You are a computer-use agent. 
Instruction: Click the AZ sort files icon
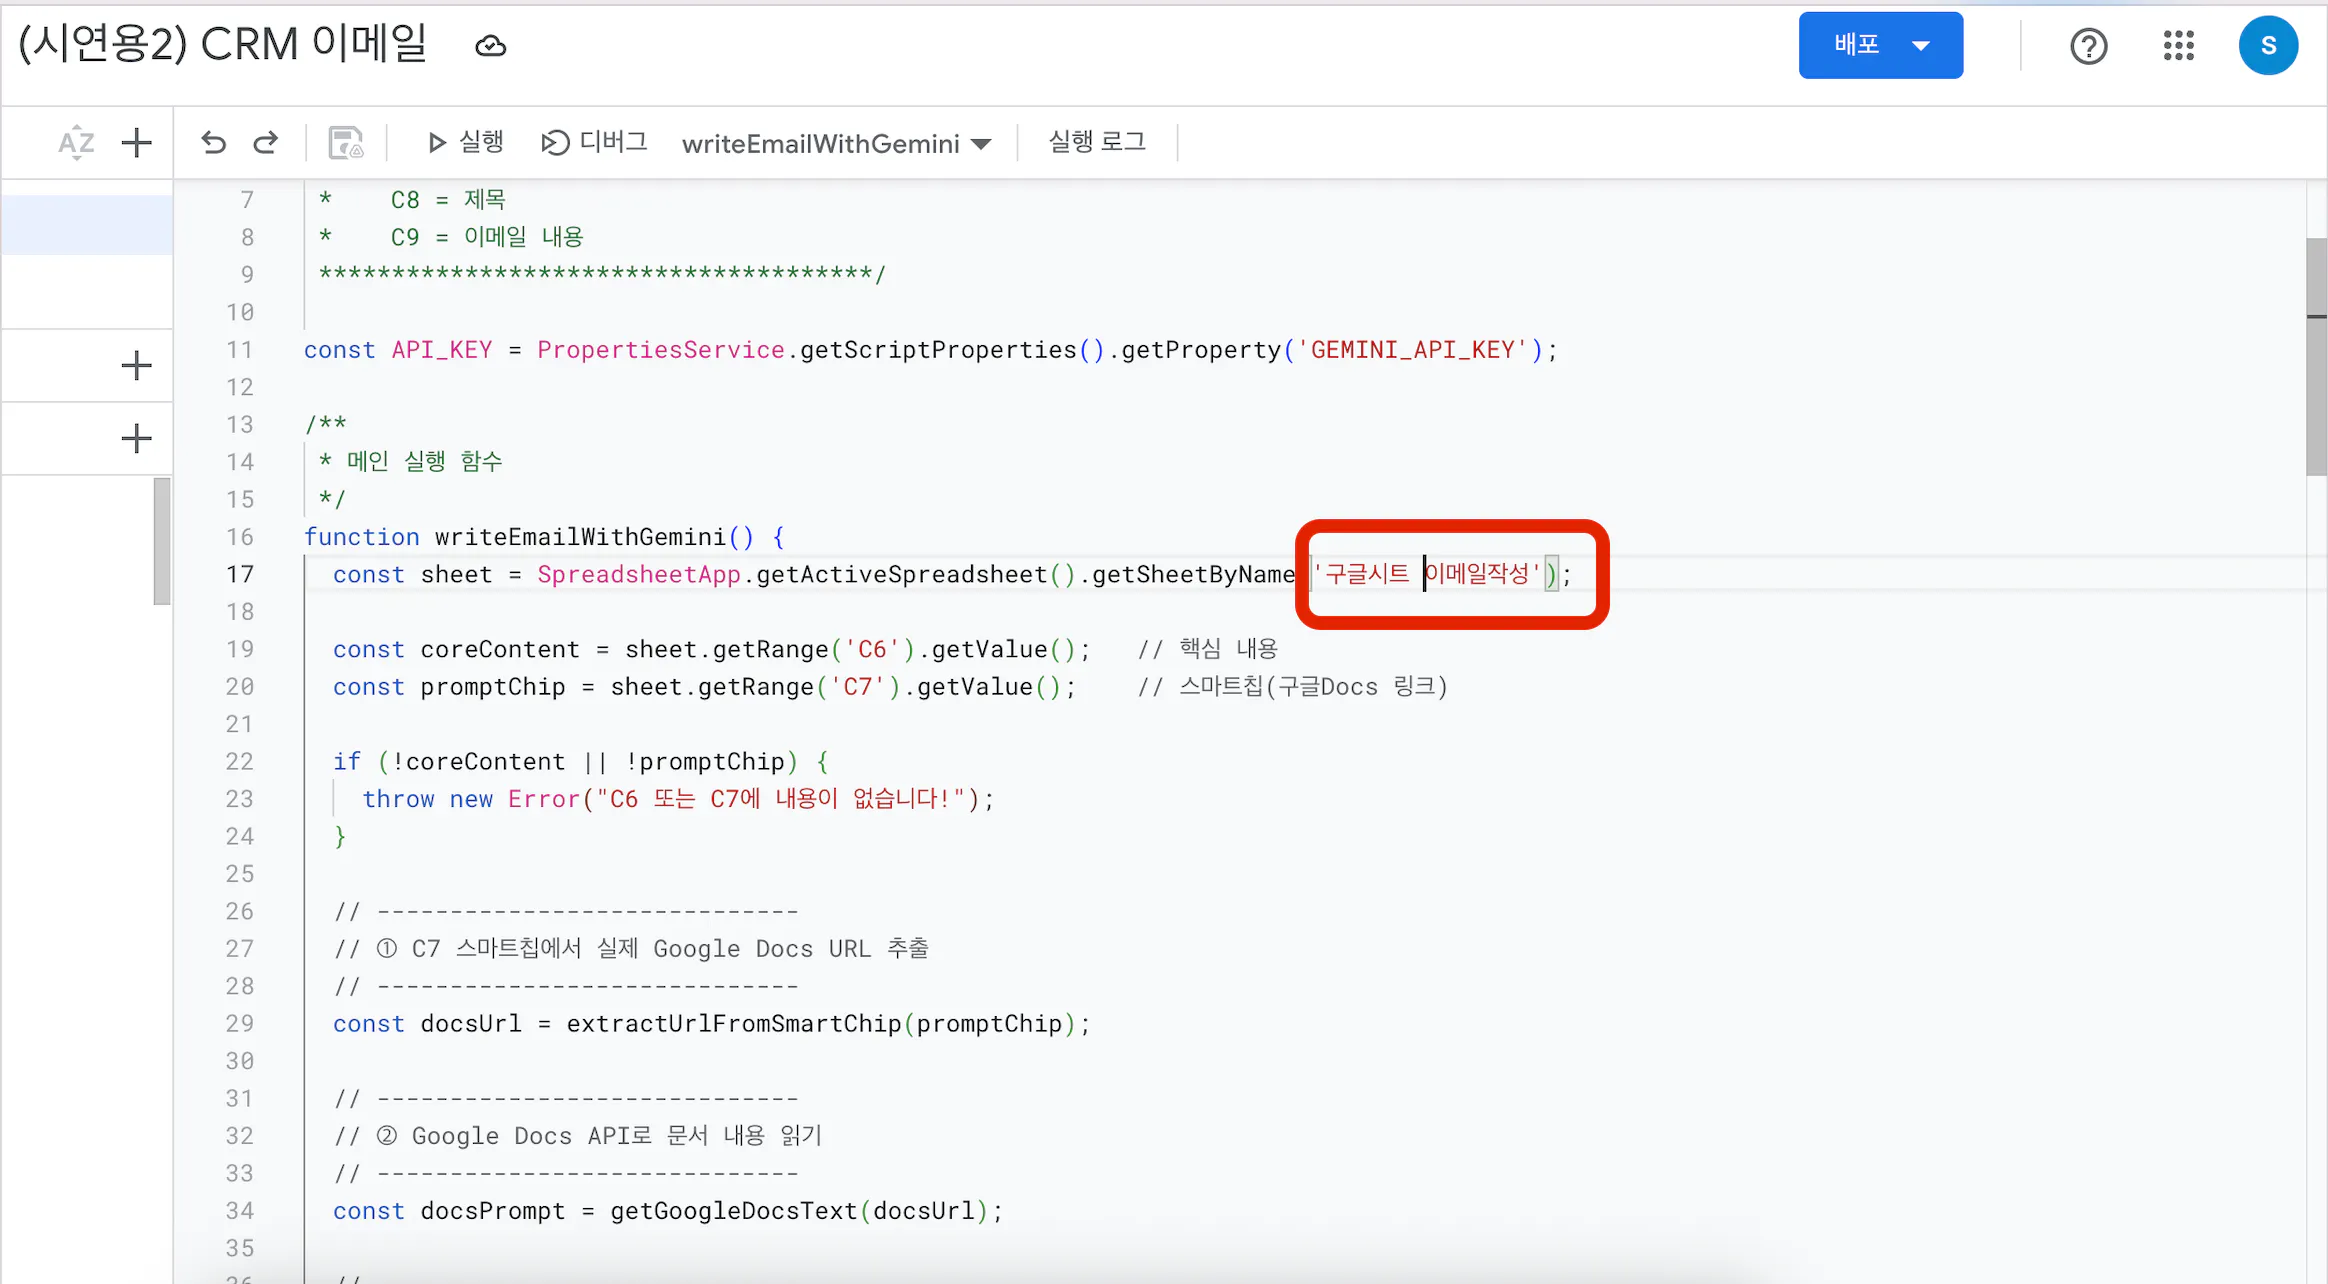(76, 143)
